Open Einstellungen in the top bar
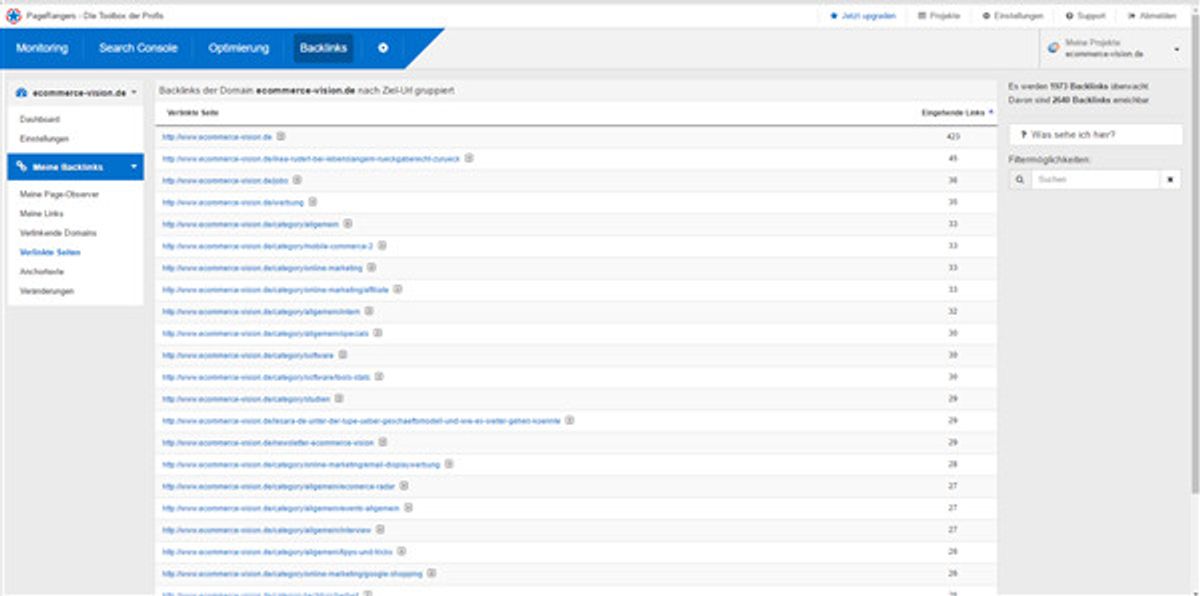Screen dimensions: 1200x596 point(1012,16)
